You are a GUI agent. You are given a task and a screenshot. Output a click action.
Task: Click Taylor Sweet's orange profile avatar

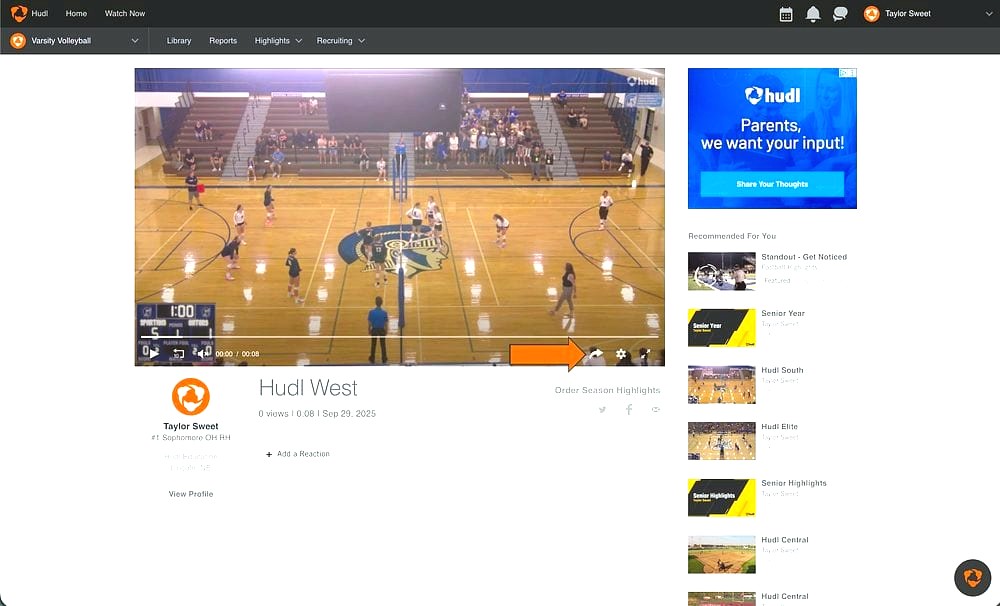tap(191, 396)
